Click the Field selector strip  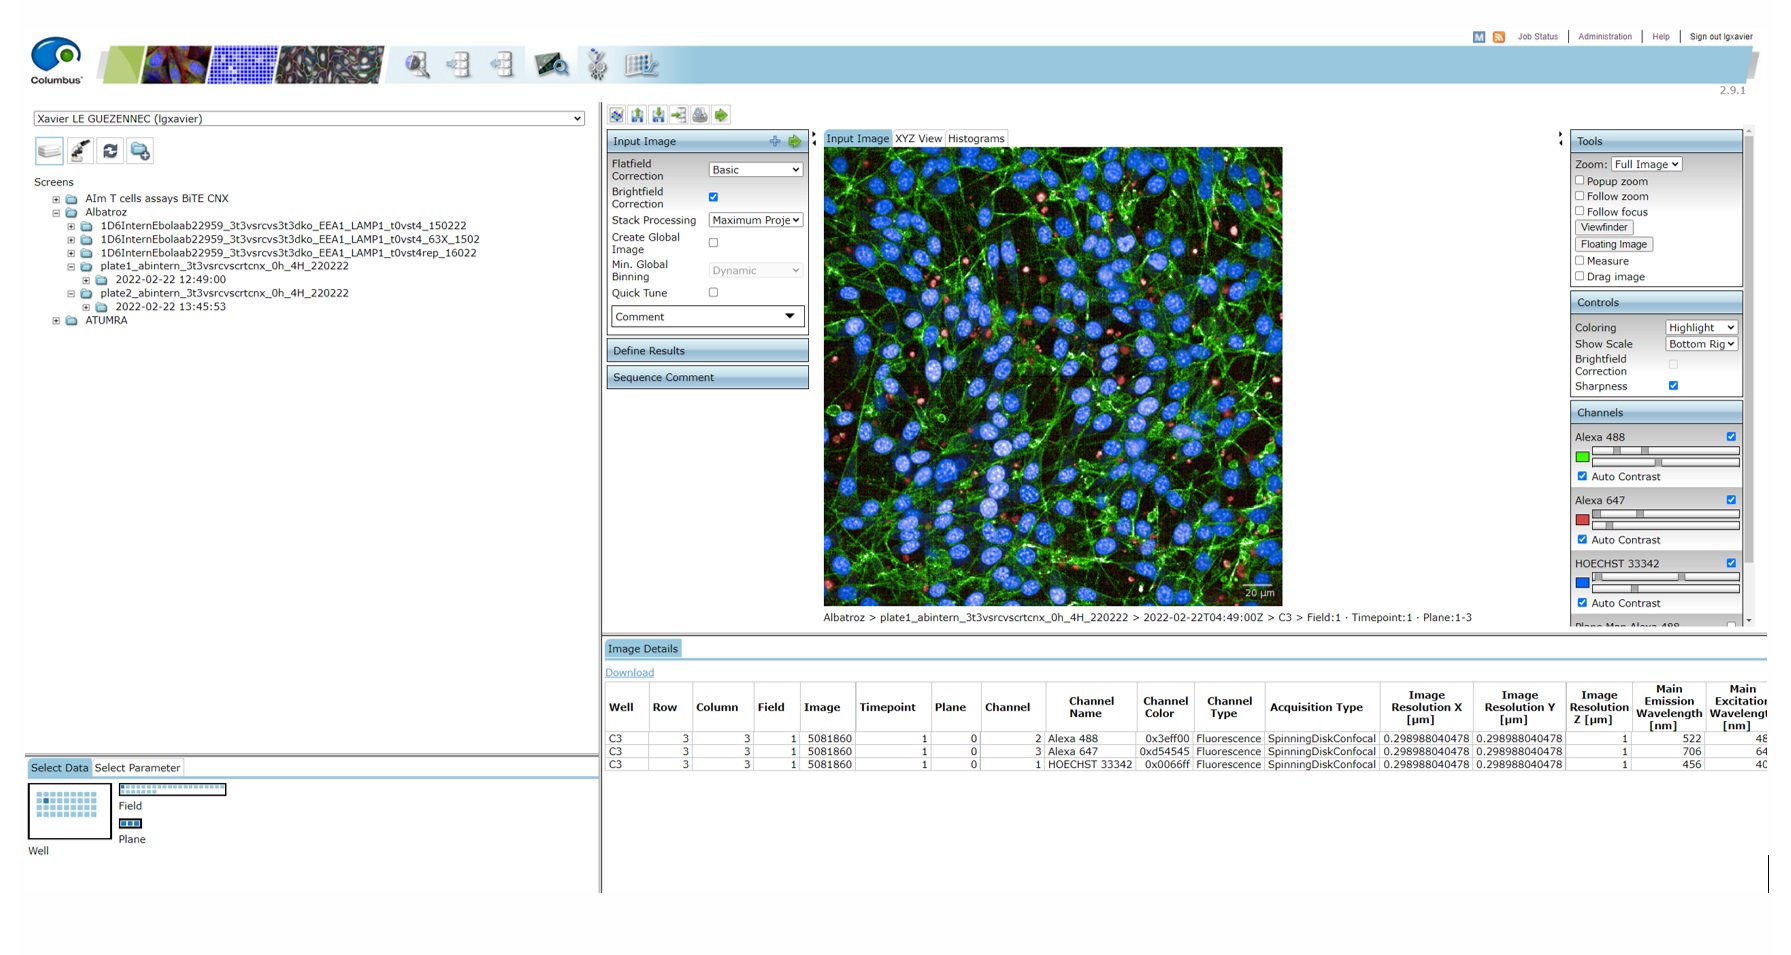click(x=172, y=790)
